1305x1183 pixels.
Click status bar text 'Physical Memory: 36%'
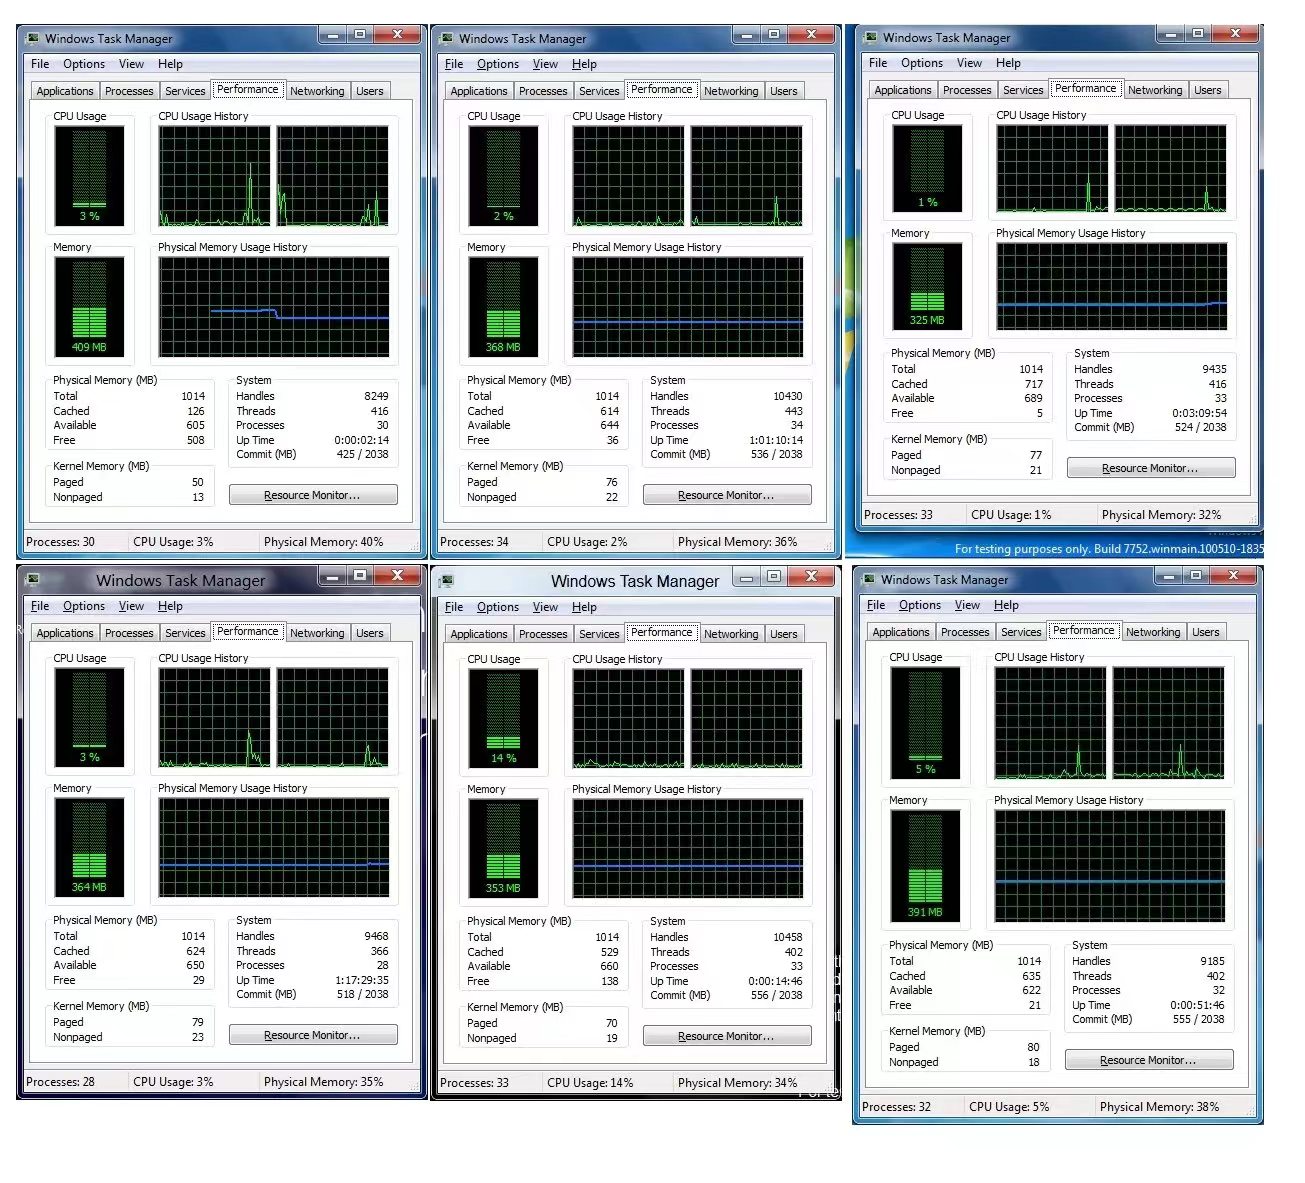tap(737, 542)
